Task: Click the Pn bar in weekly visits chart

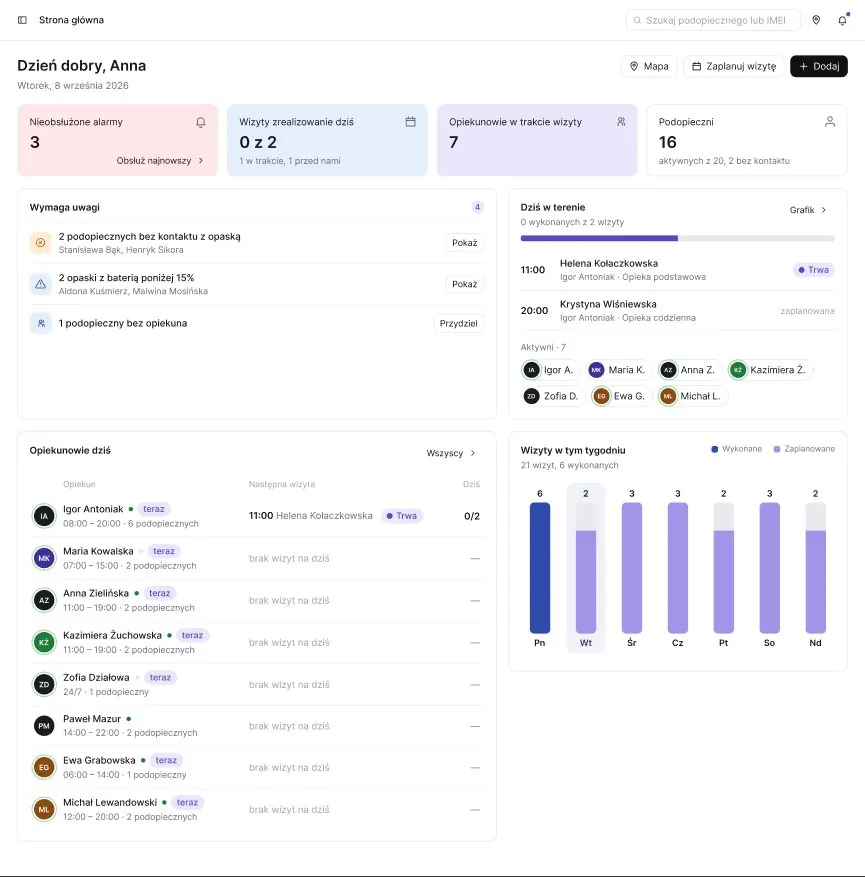Action: pyautogui.click(x=540, y=568)
